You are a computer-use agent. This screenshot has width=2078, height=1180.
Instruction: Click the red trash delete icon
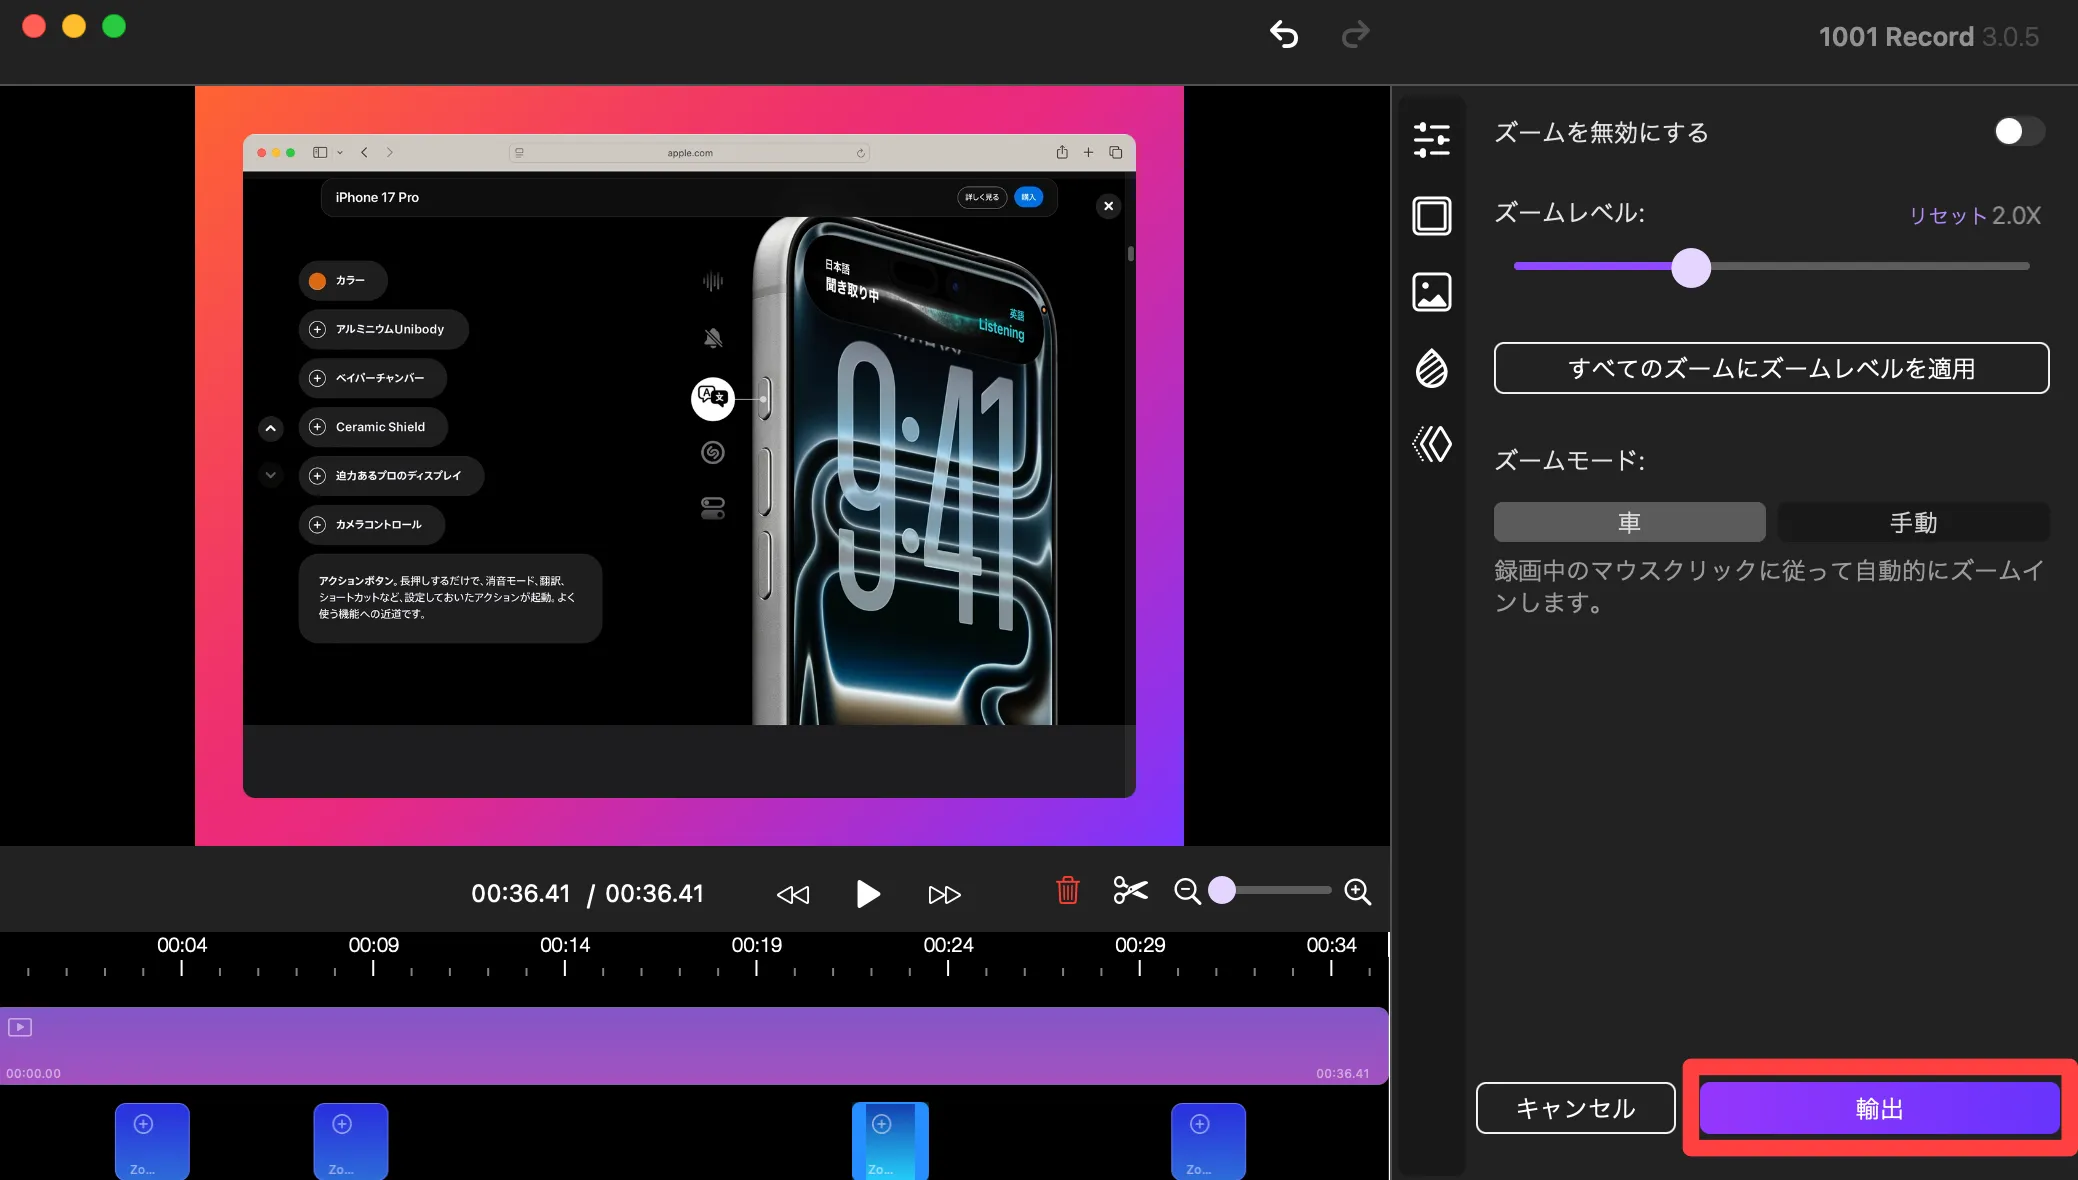pos(1067,890)
